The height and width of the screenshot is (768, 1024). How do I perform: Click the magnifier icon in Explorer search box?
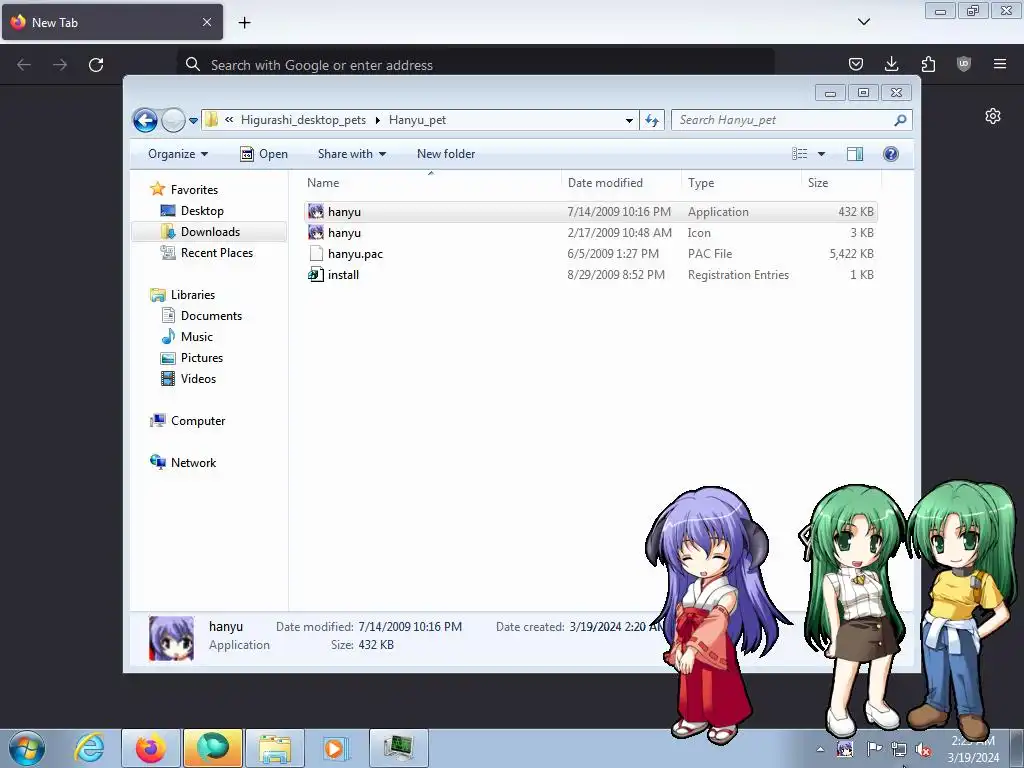tap(901, 120)
